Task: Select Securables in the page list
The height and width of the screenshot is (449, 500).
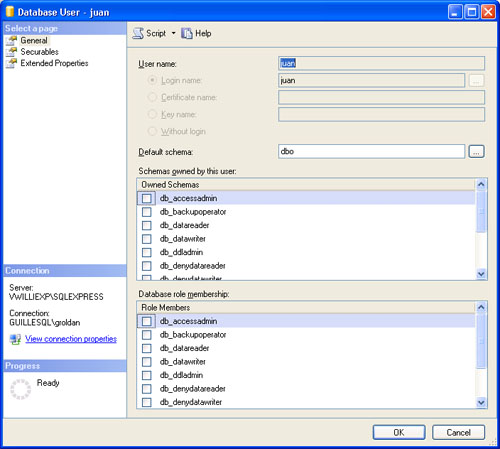Action: (x=39, y=52)
